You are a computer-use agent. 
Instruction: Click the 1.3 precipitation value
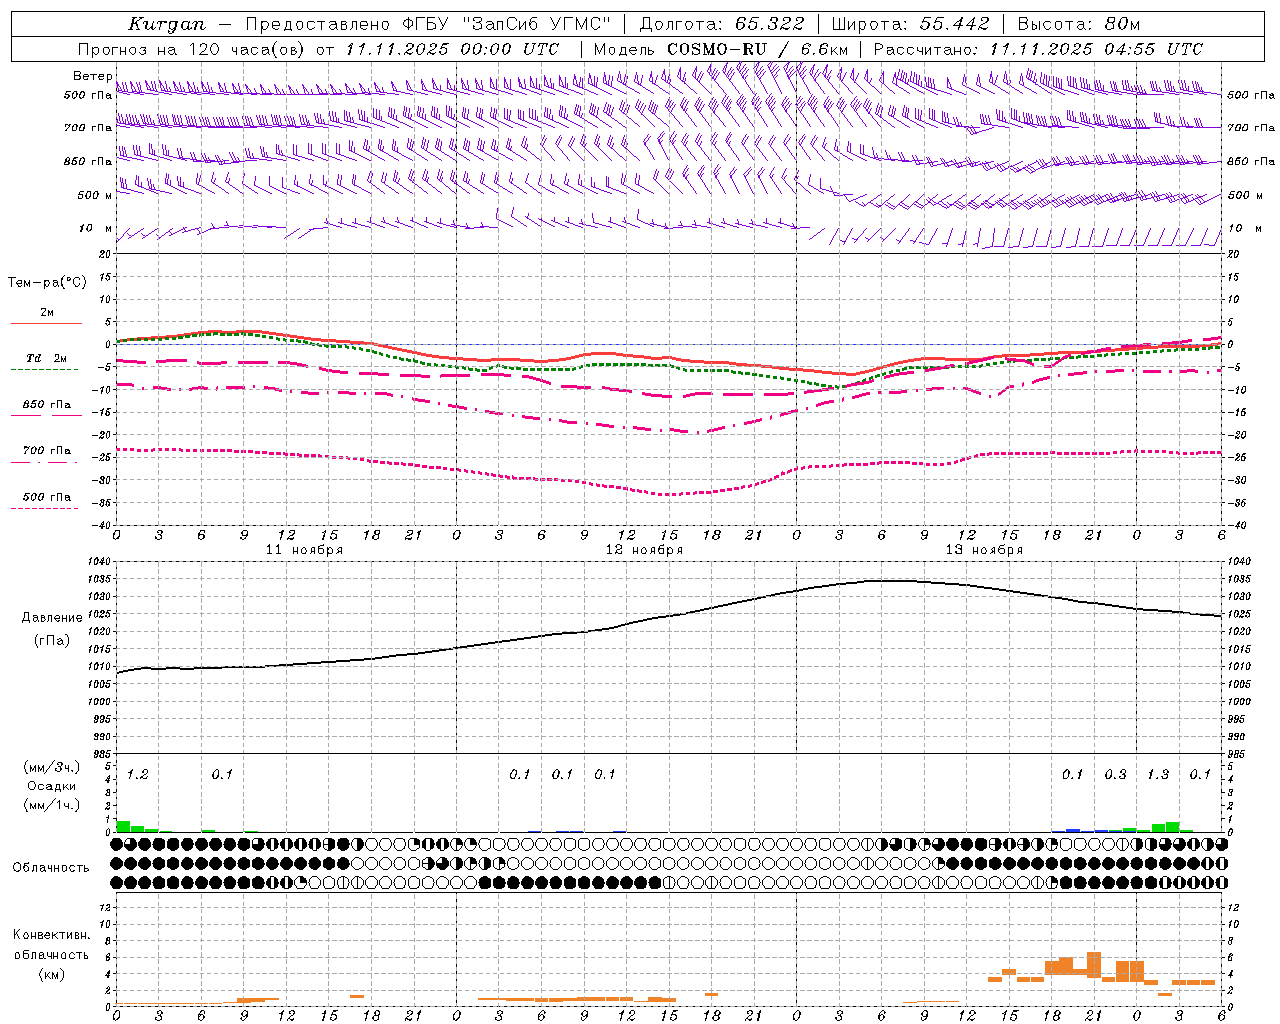click(1158, 775)
